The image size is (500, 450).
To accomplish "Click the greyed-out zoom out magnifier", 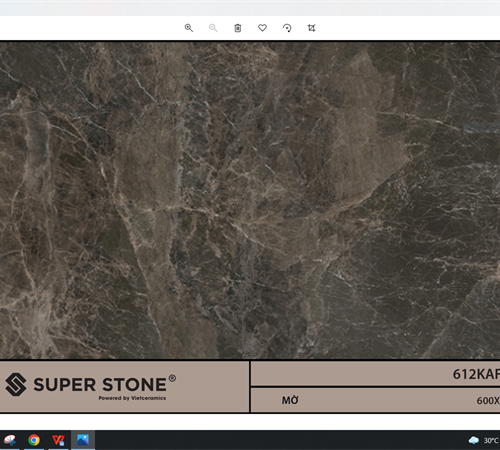I will [x=213, y=28].
